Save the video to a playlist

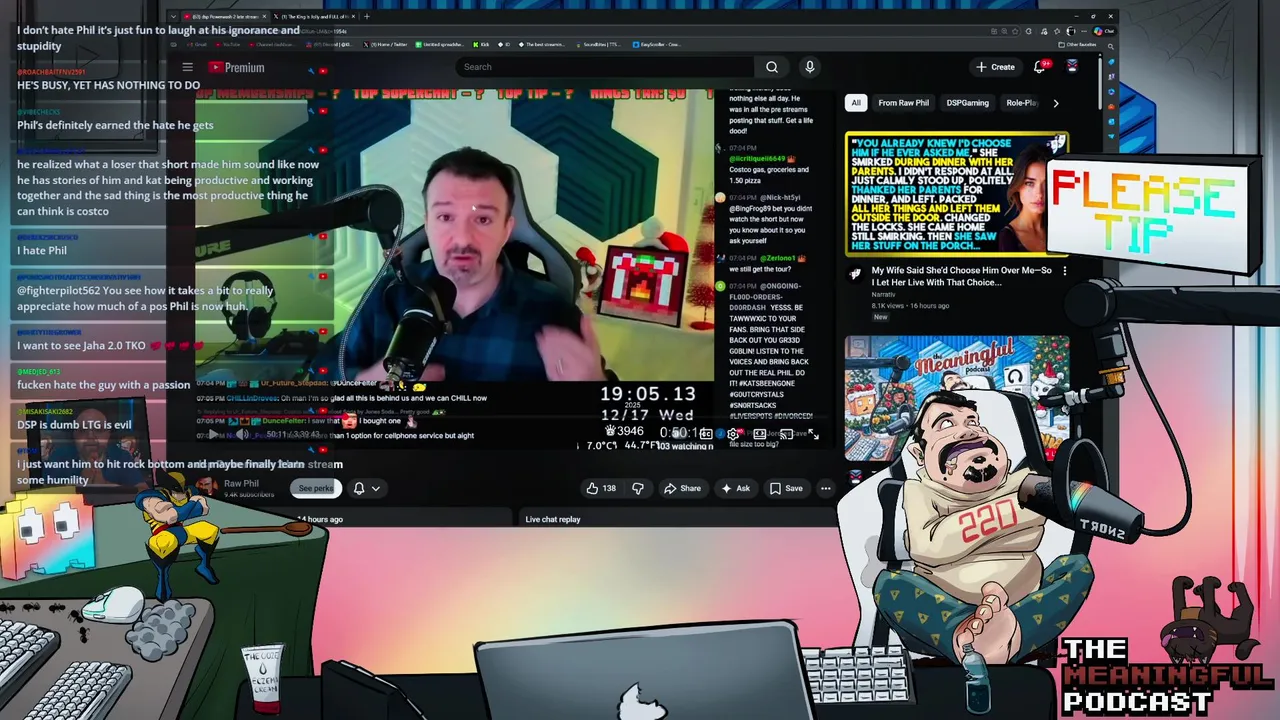(x=785, y=488)
